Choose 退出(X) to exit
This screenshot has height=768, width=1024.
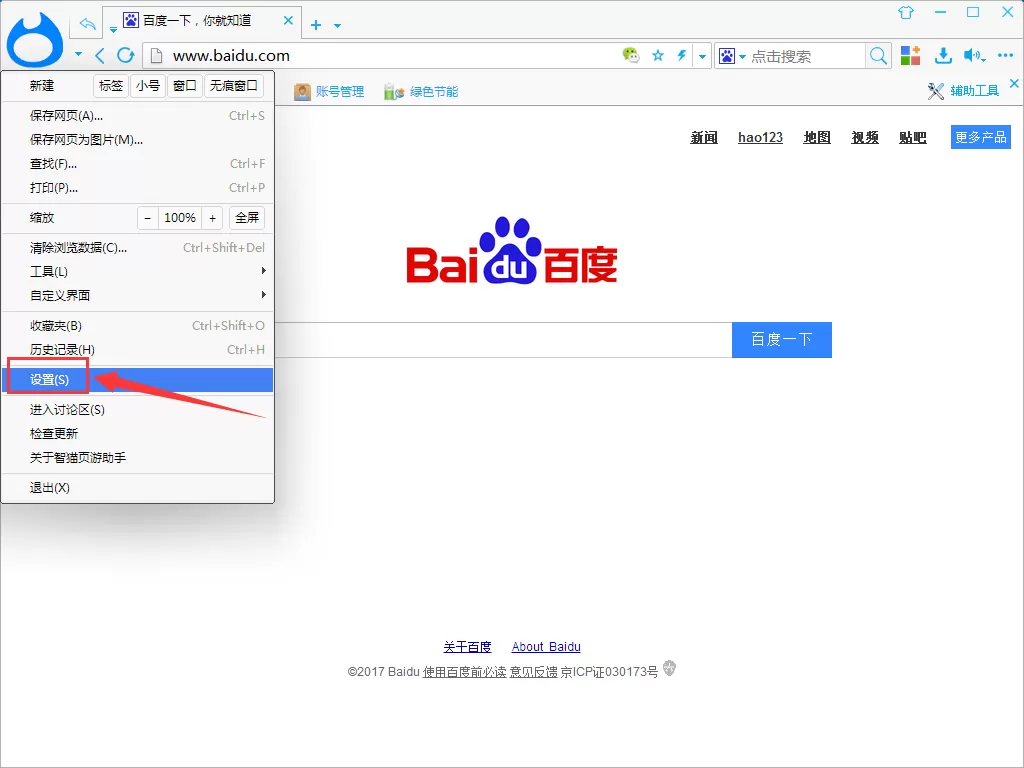click(x=137, y=488)
